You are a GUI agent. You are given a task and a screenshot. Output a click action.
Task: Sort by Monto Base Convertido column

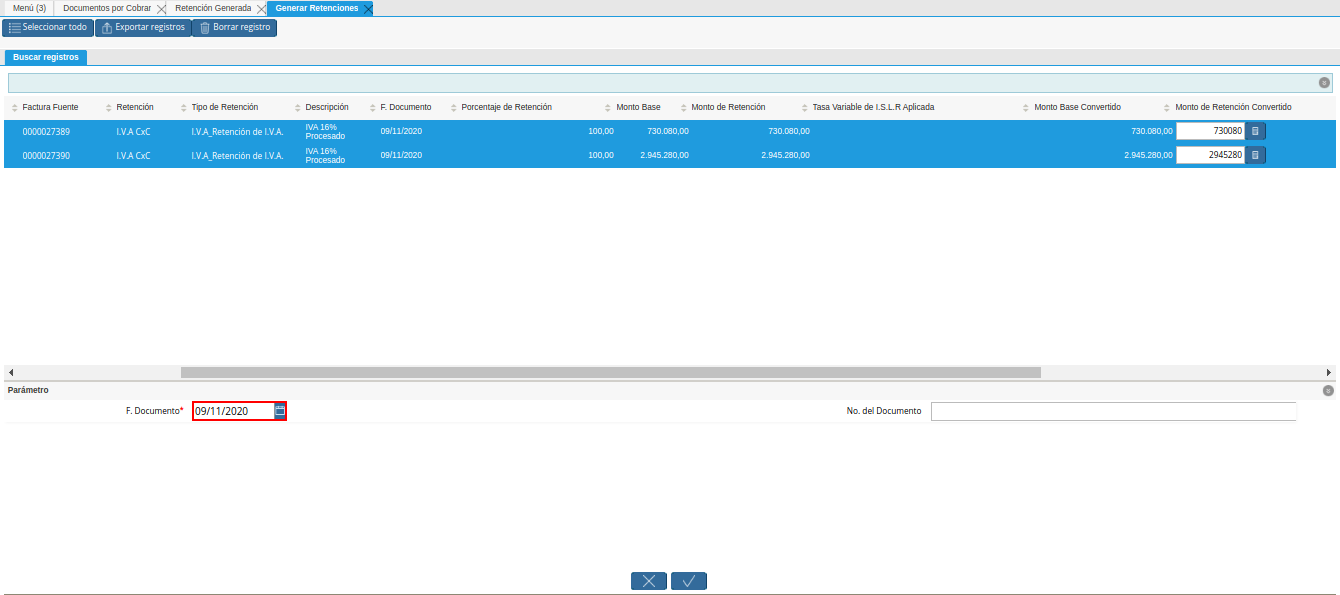tap(1077, 107)
